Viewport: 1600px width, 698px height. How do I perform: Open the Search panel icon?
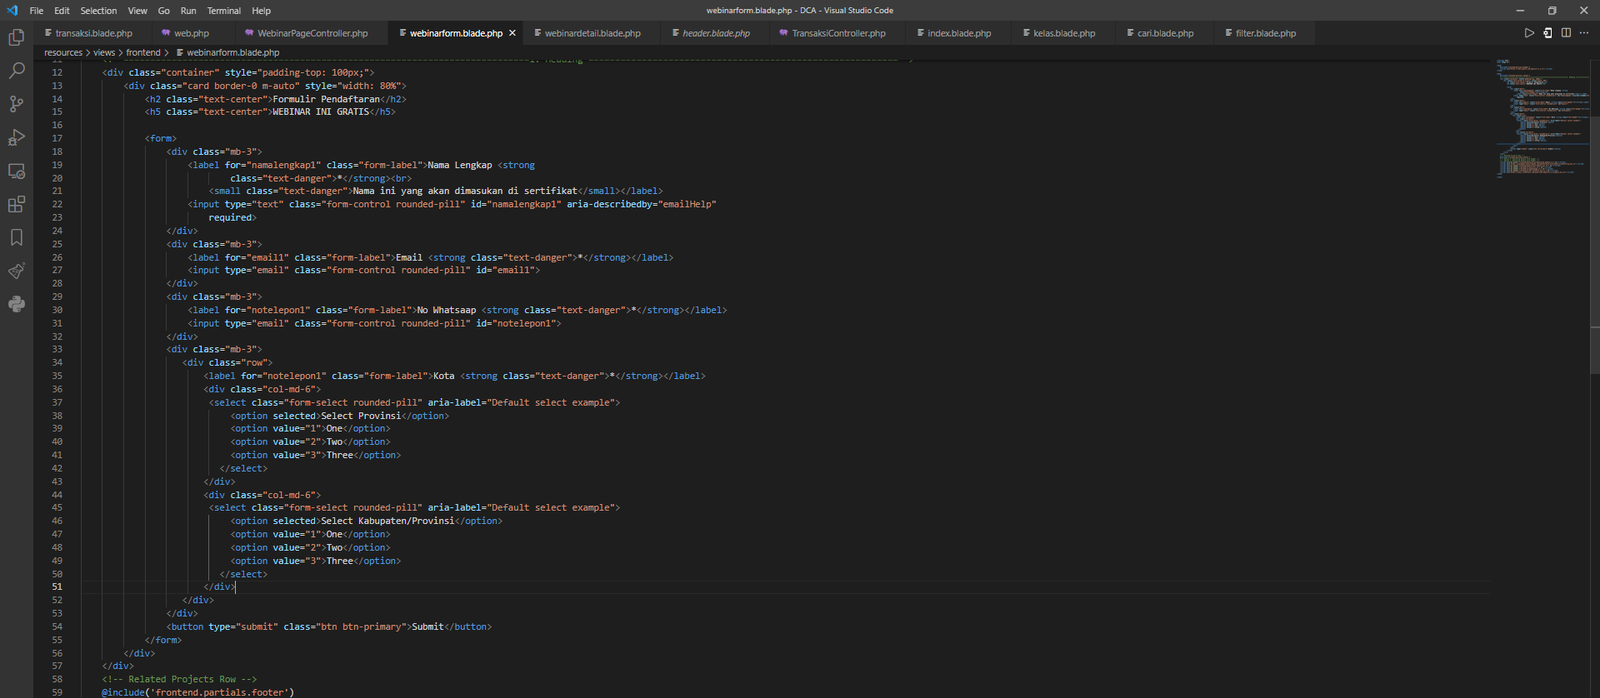tap(16, 71)
